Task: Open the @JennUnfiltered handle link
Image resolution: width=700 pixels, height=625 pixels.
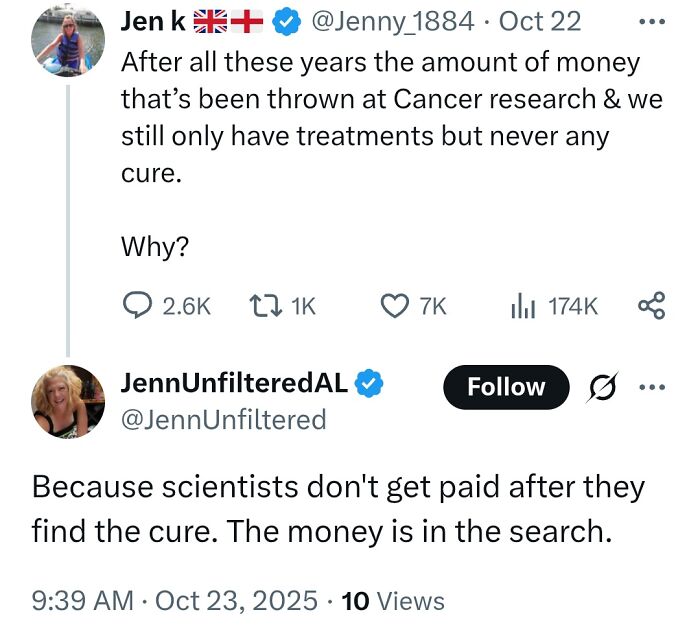Action: 223,420
